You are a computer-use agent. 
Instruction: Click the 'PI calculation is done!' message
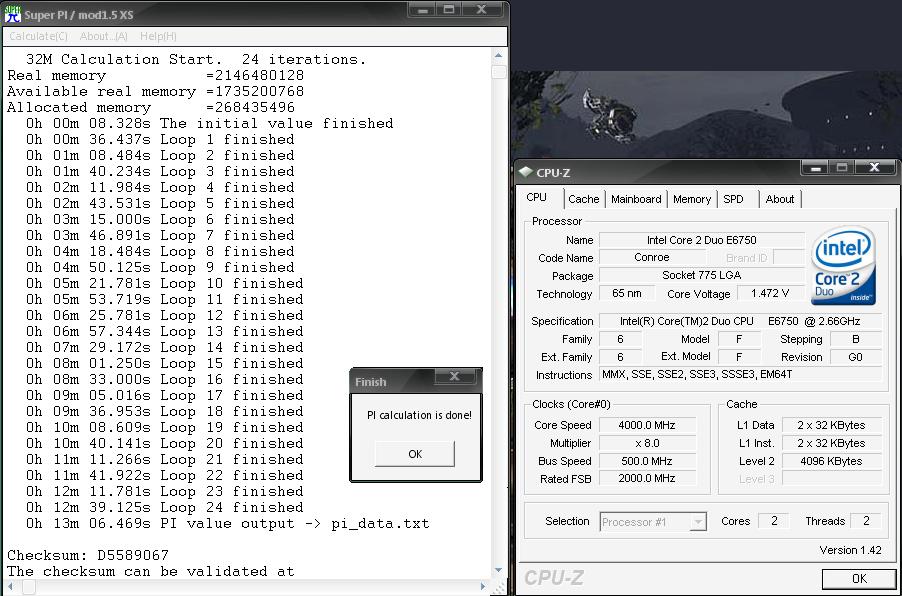click(419, 415)
